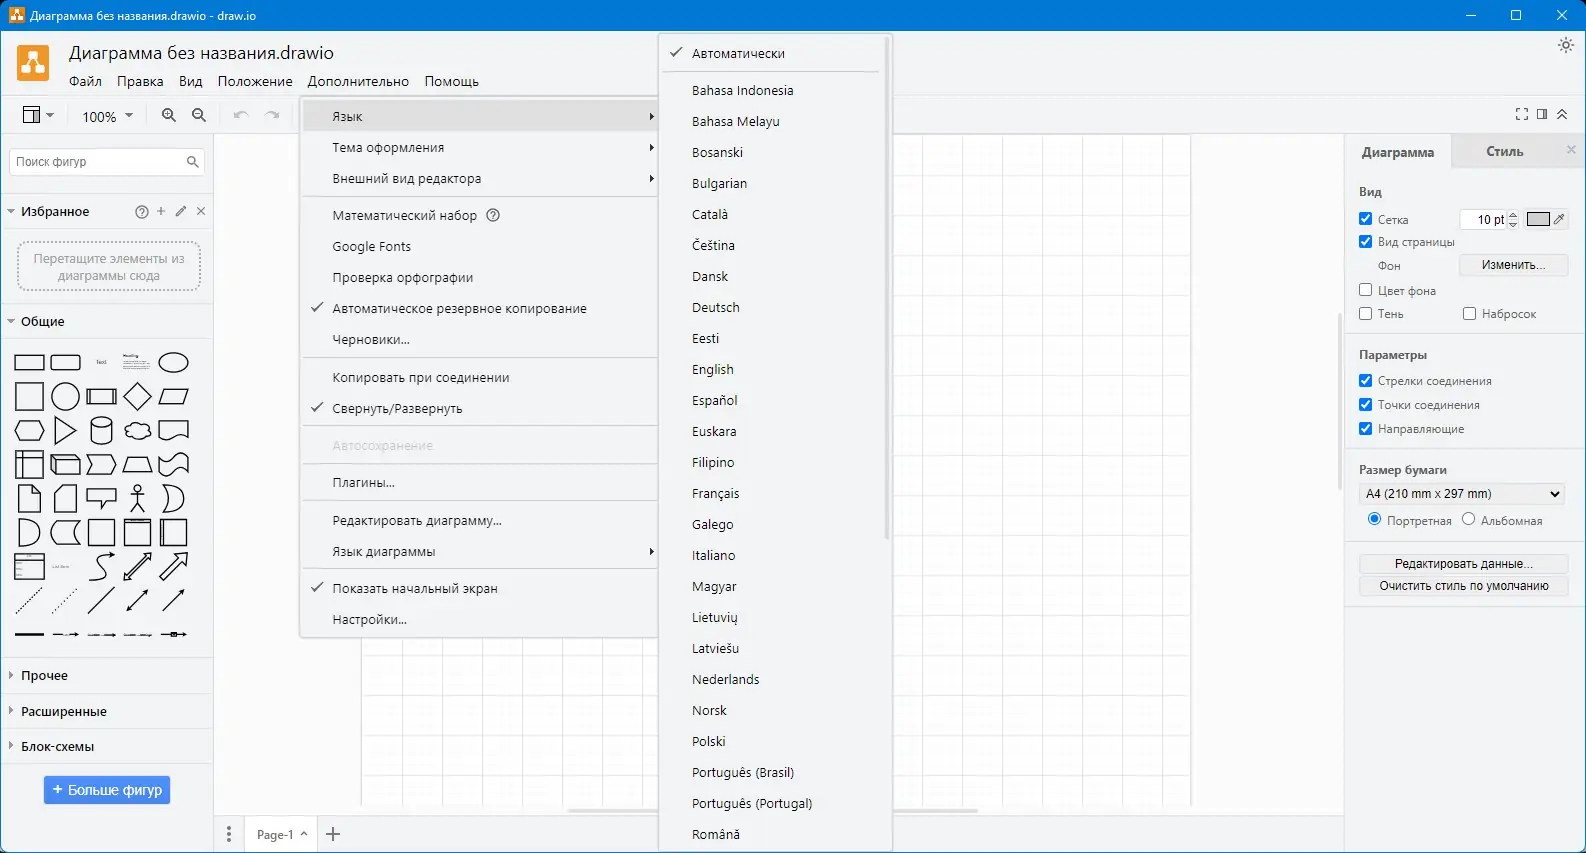
Task: Toggle the Сетка checkbox
Action: coord(1365,219)
